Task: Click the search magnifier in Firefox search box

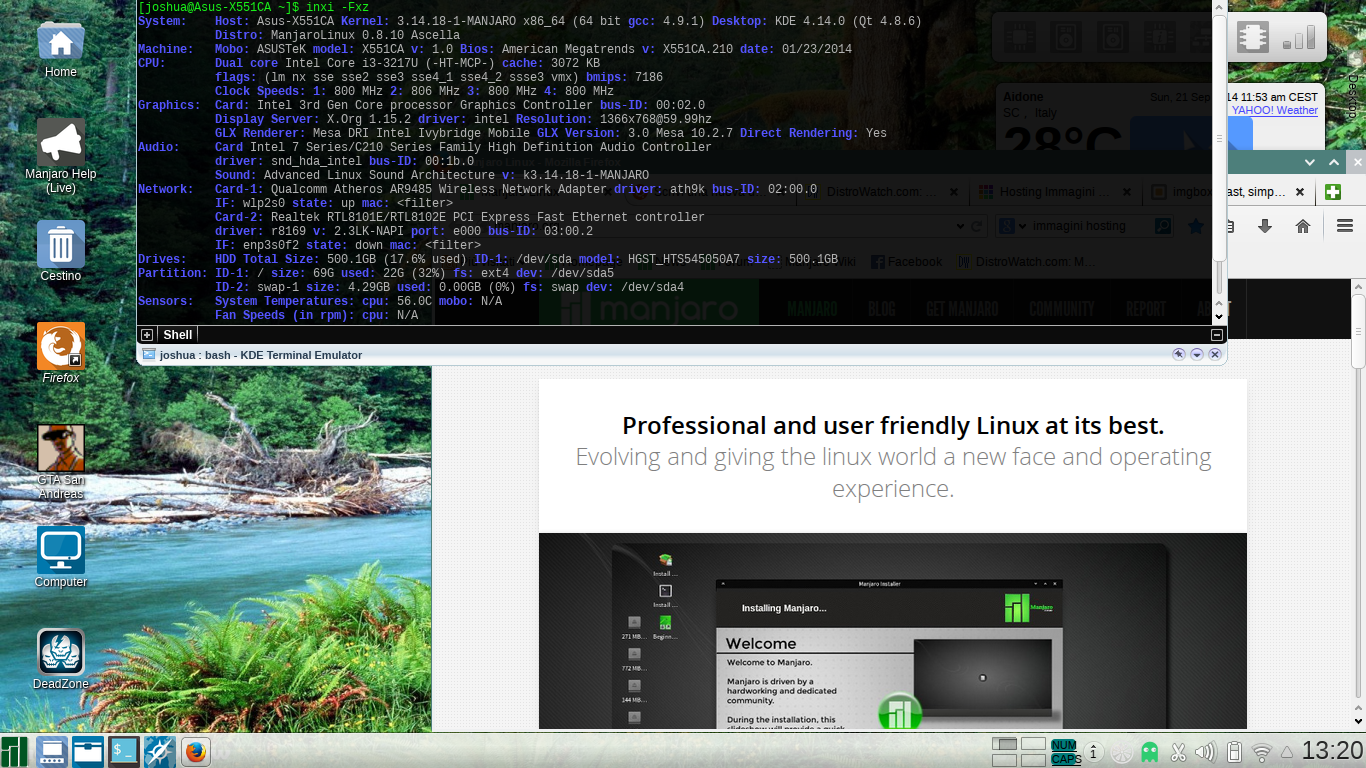Action: click(x=1162, y=226)
